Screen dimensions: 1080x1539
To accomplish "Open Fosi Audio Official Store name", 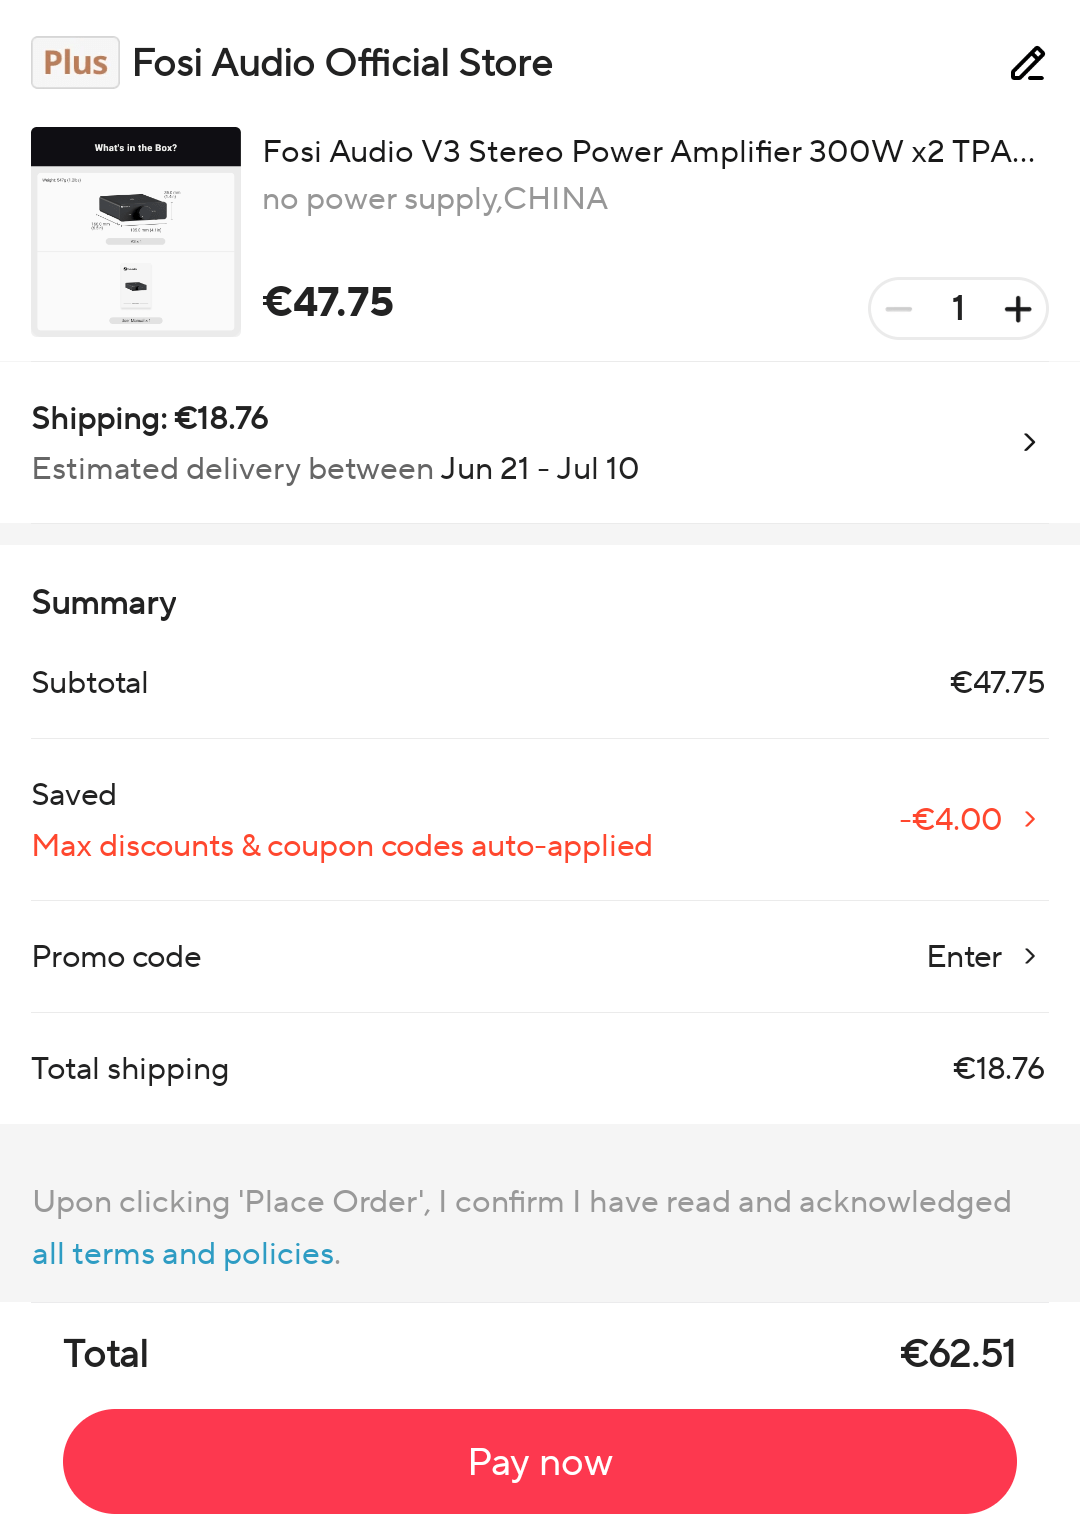I will click(343, 63).
